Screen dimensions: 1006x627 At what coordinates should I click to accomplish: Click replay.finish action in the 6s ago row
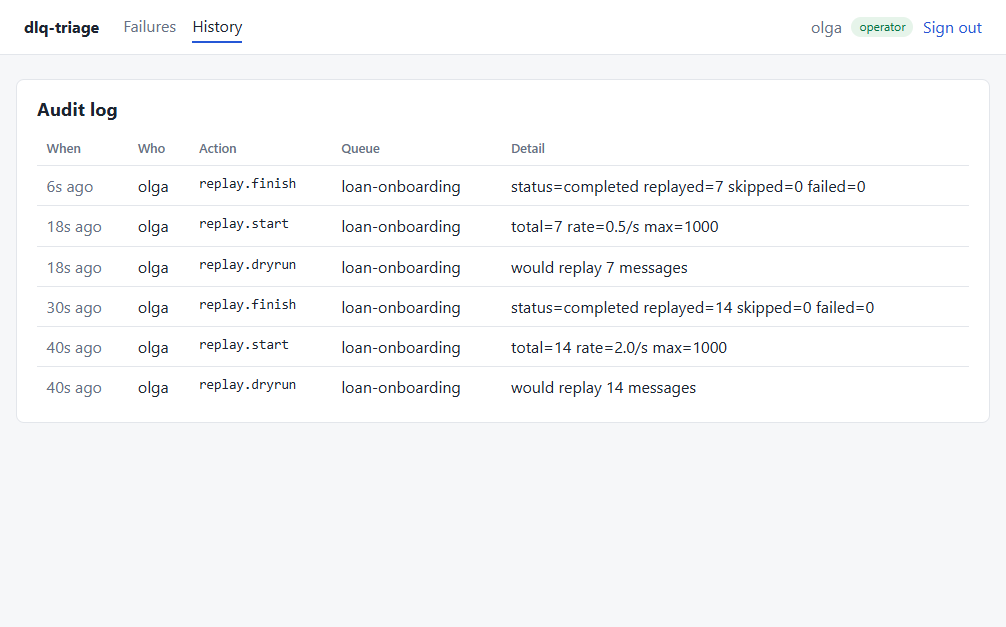248,184
